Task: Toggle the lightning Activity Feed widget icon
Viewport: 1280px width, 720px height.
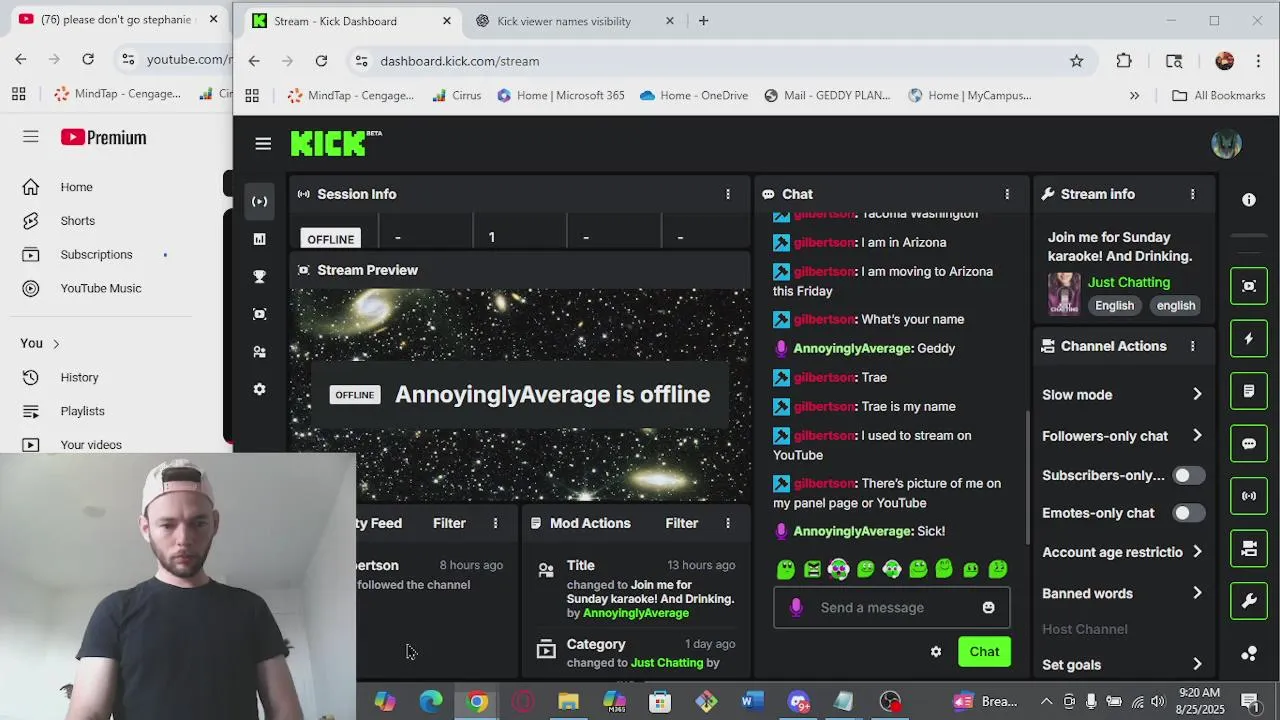Action: pyautogui.click(x=1249, y=339)
